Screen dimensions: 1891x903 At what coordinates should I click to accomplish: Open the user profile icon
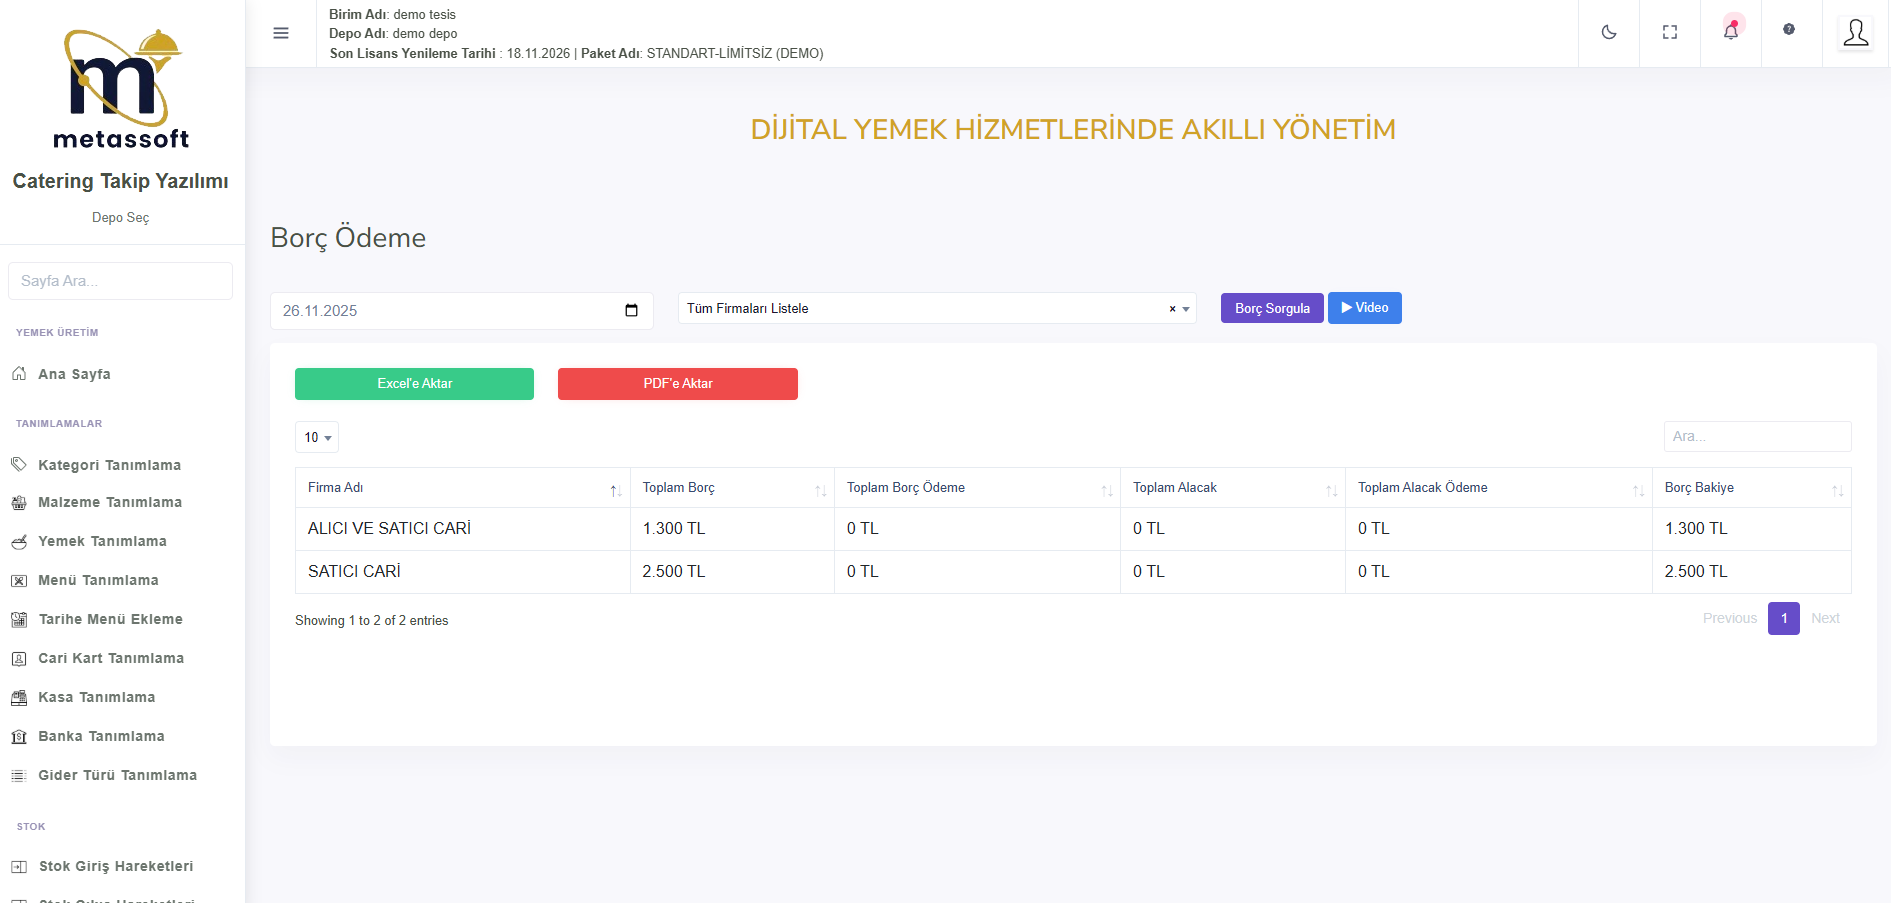tap(1855, 33)
